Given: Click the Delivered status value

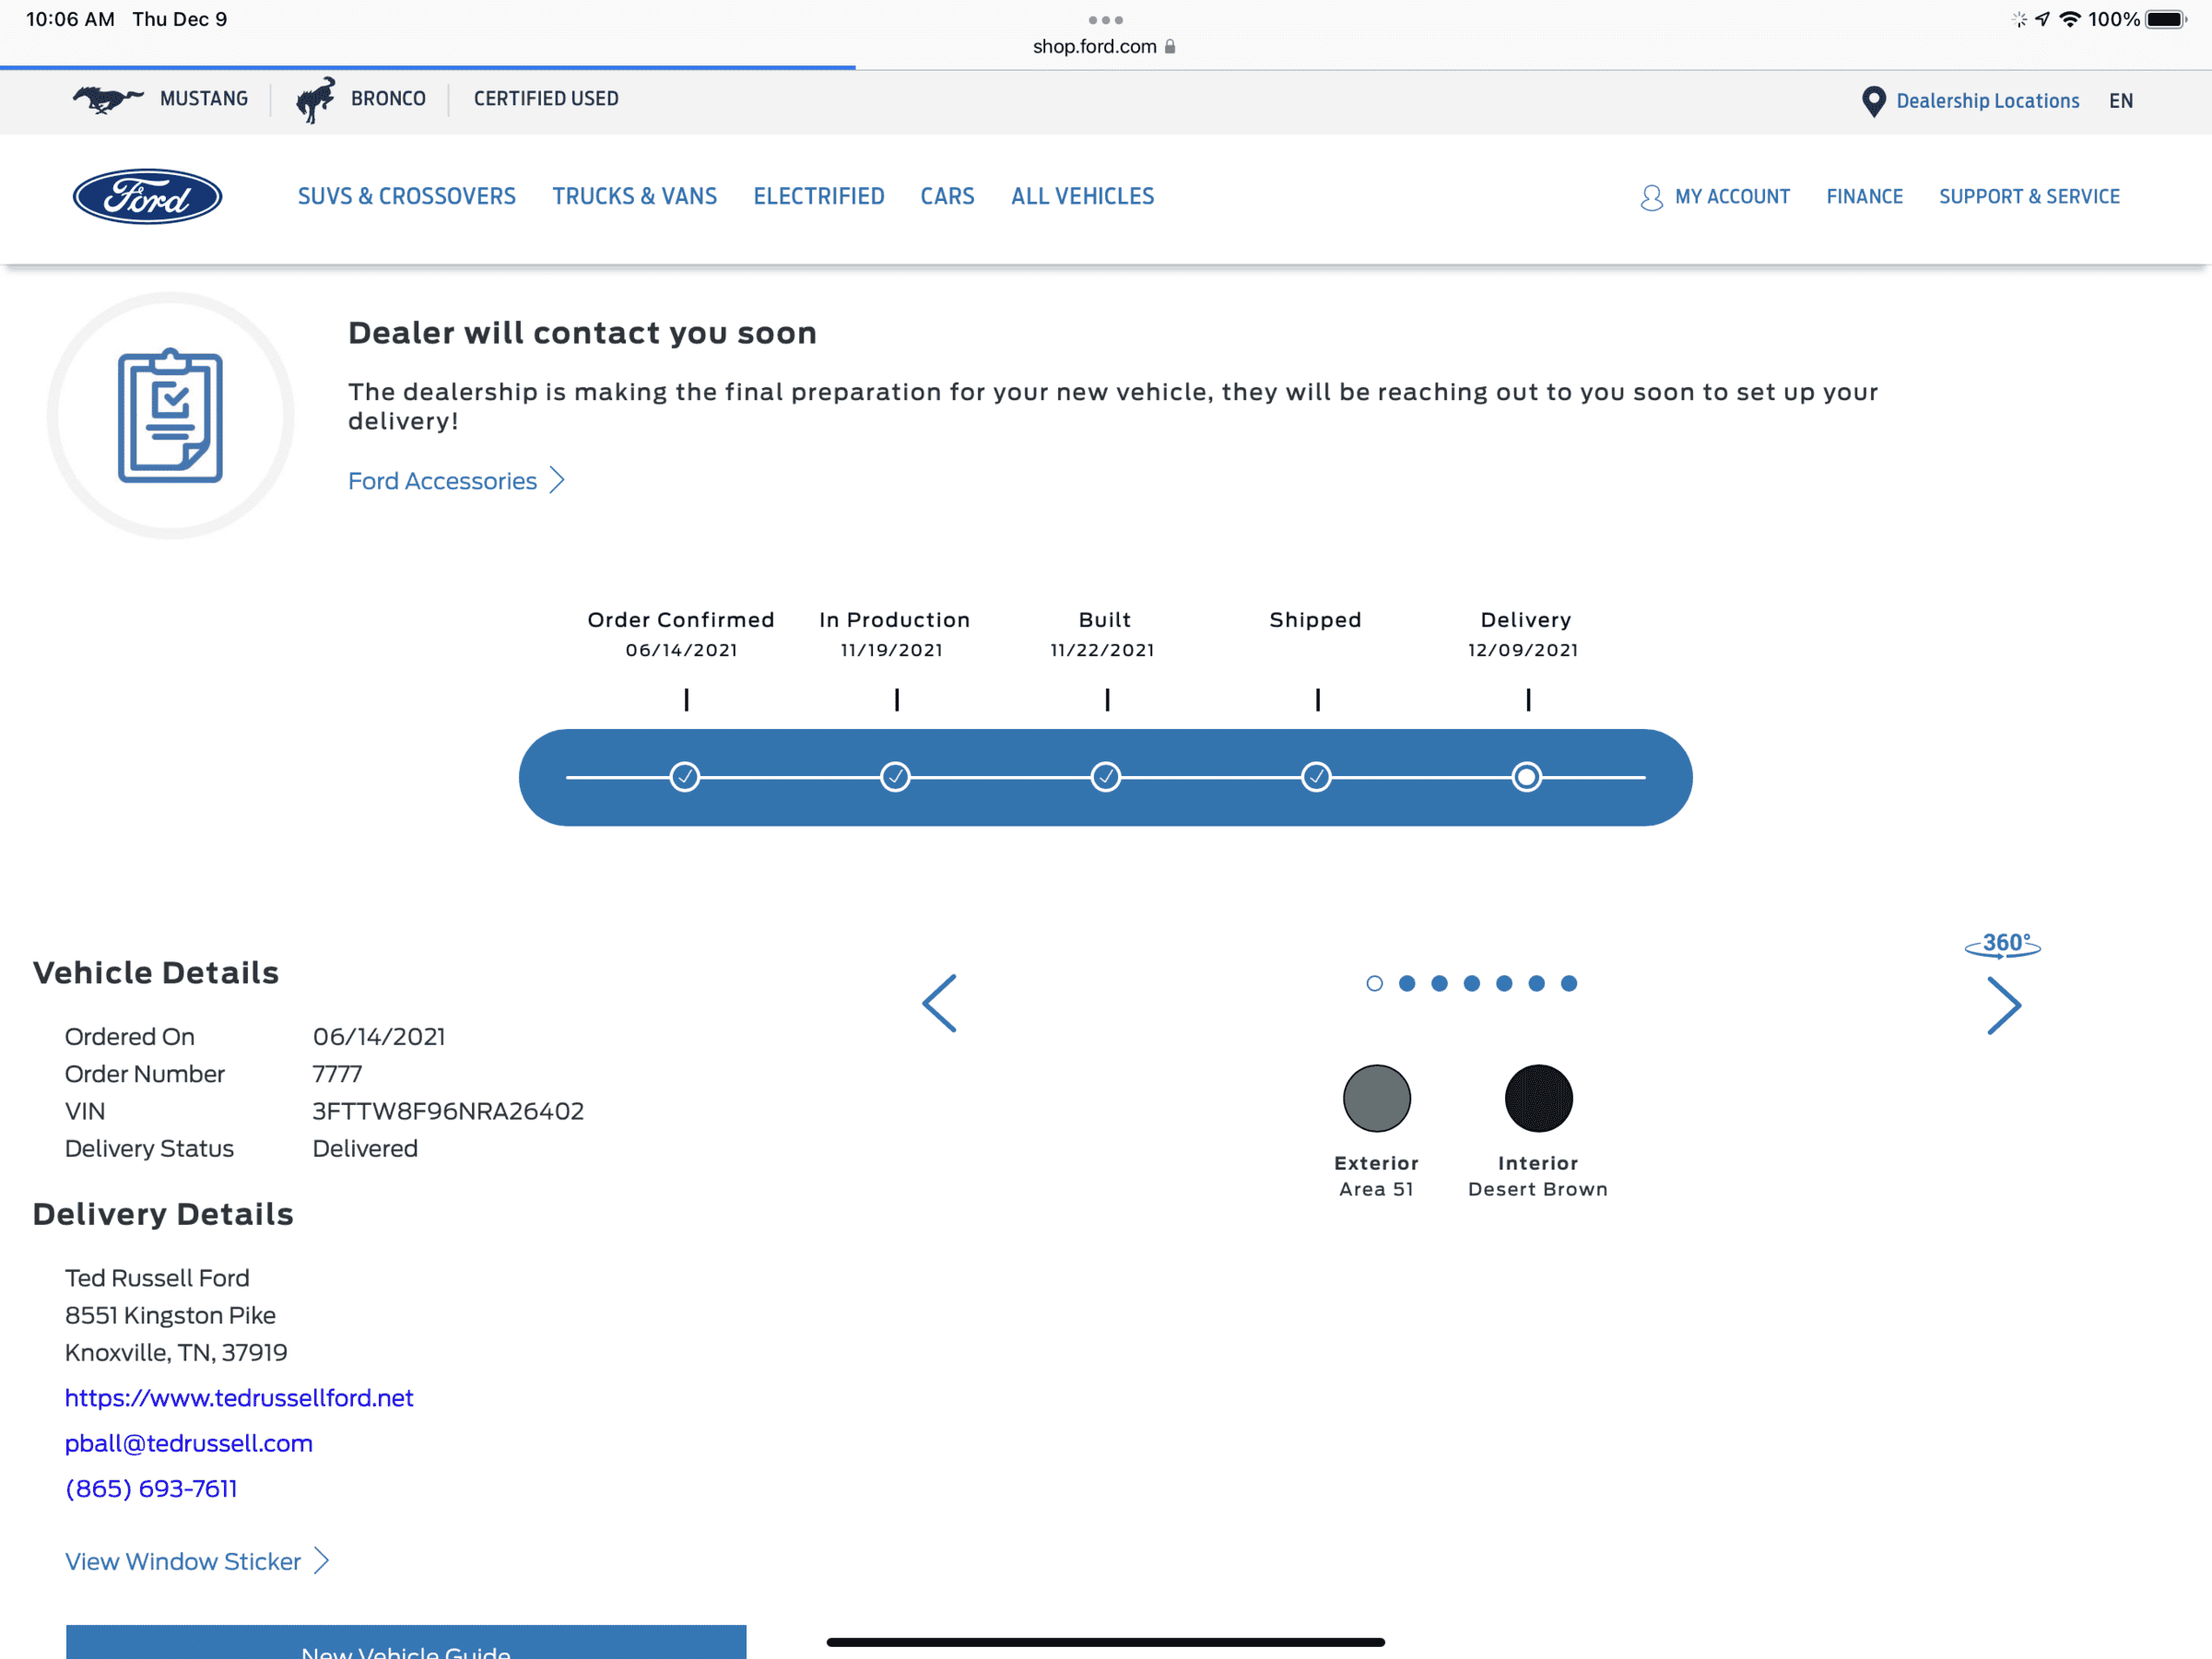Looking at the screenshot, I should [x=365, y=1148].
